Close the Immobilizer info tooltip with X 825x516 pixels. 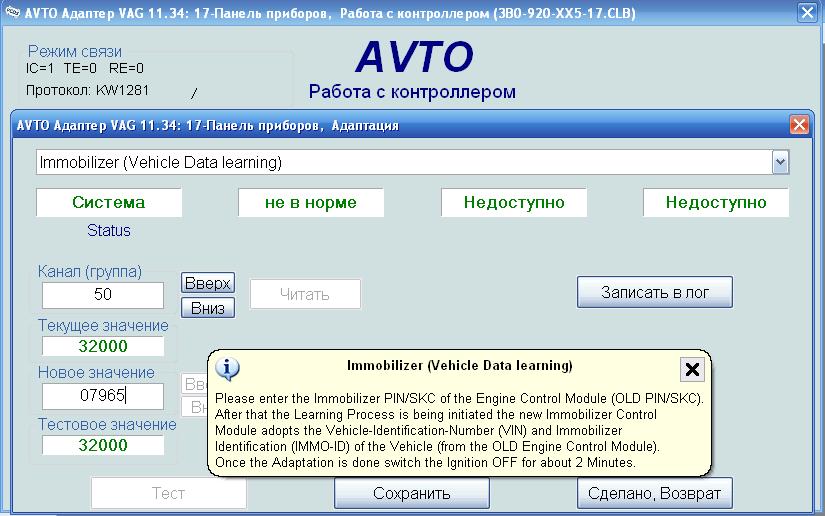[x=692, y=369]
